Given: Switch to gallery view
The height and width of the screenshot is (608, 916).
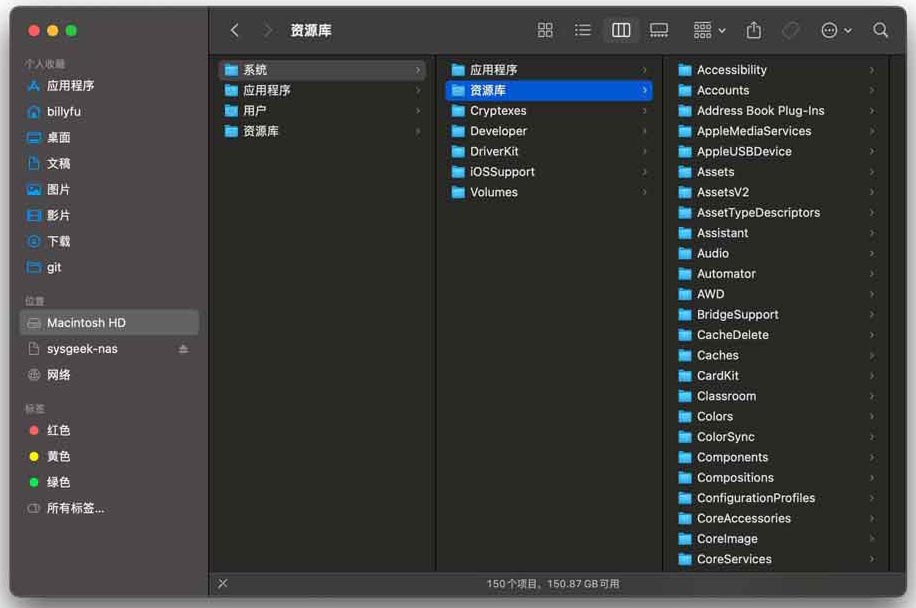Looking at the screenshot, I should [x=659, y=31].
